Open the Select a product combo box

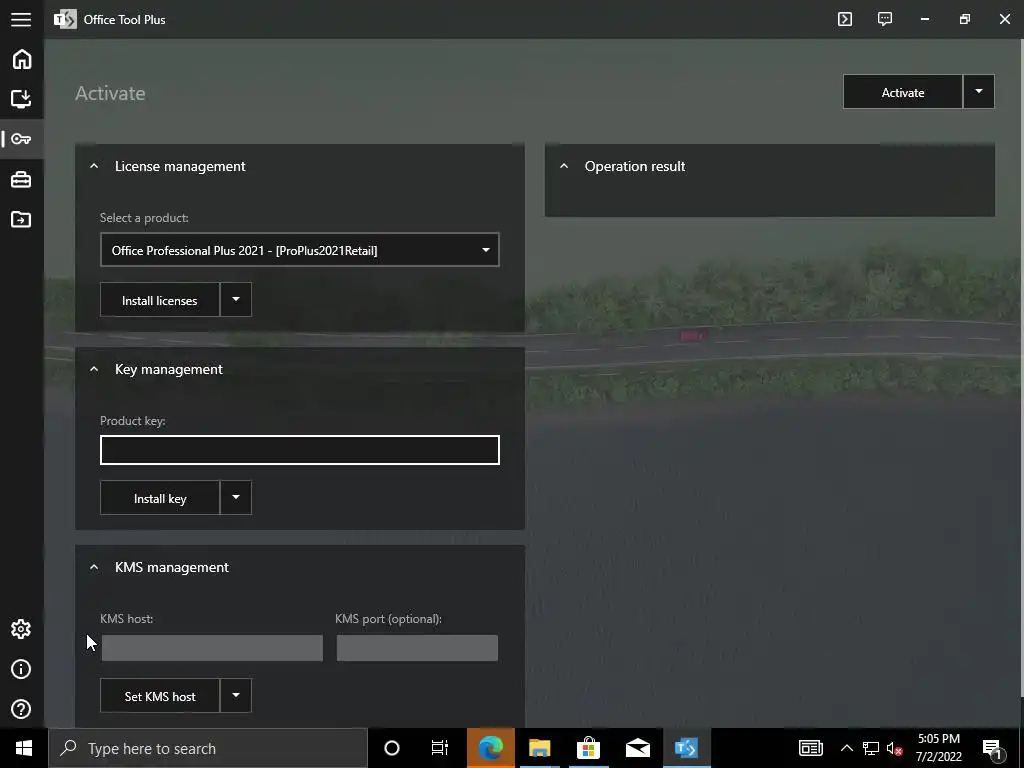click(x=300, y=250)
